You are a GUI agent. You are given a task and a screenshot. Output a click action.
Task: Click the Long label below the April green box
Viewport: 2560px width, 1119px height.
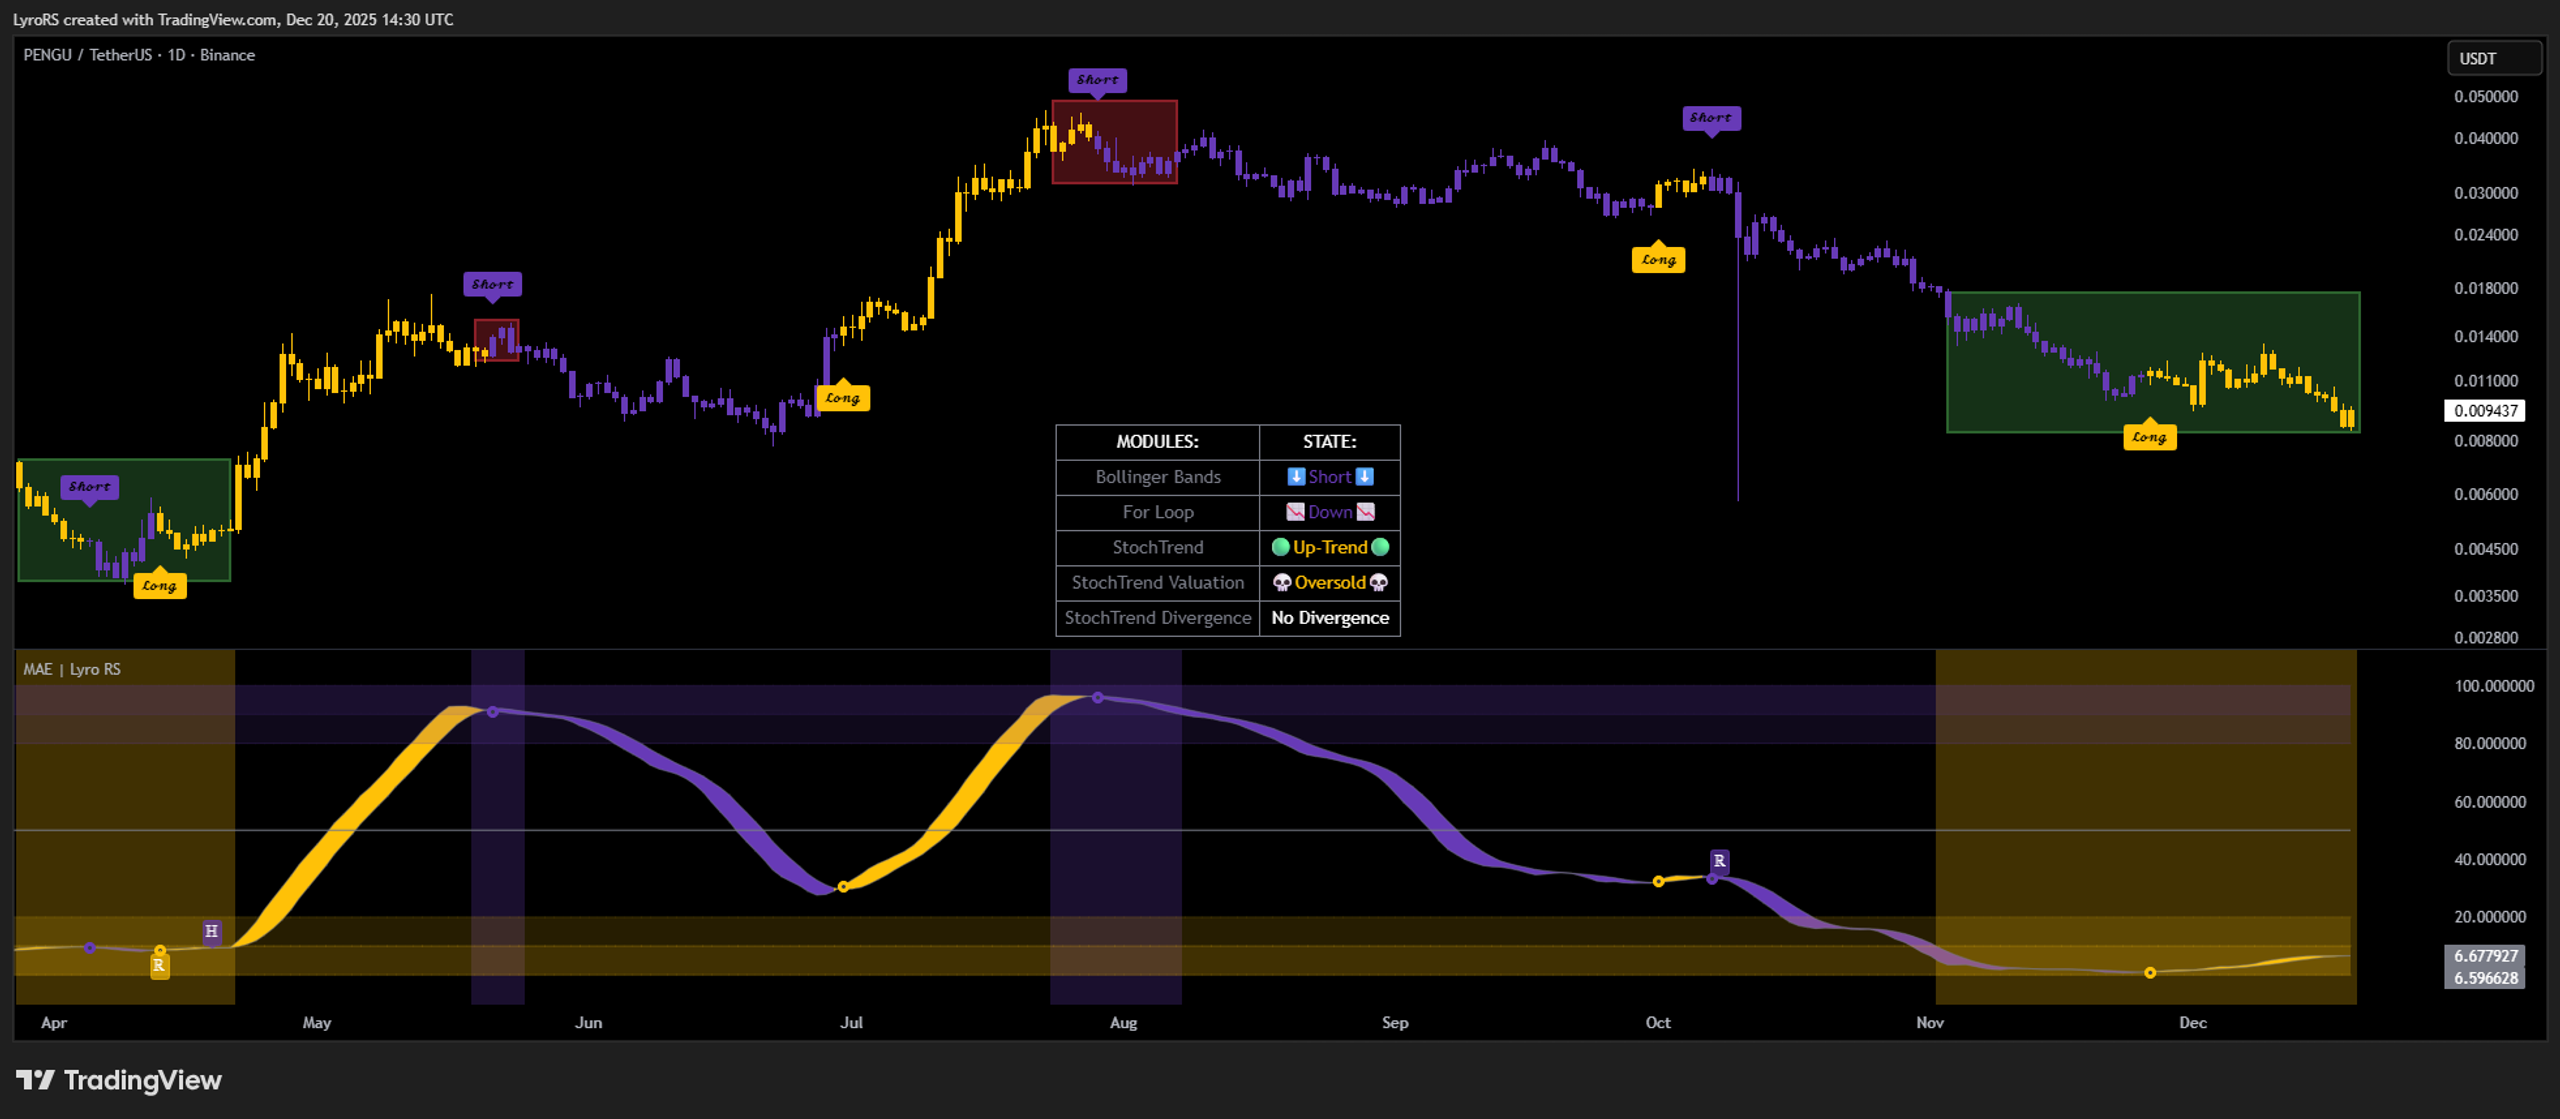tap(159, 586)
